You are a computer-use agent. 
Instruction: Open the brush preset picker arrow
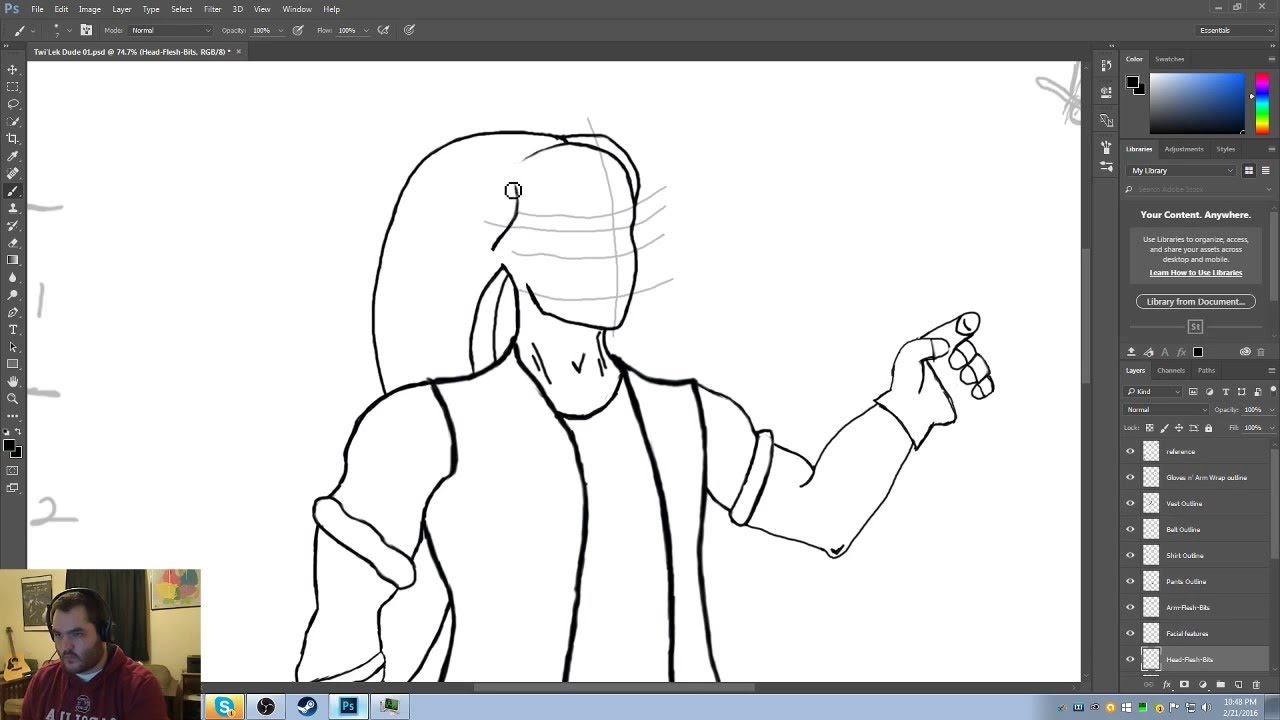(68, 30)
